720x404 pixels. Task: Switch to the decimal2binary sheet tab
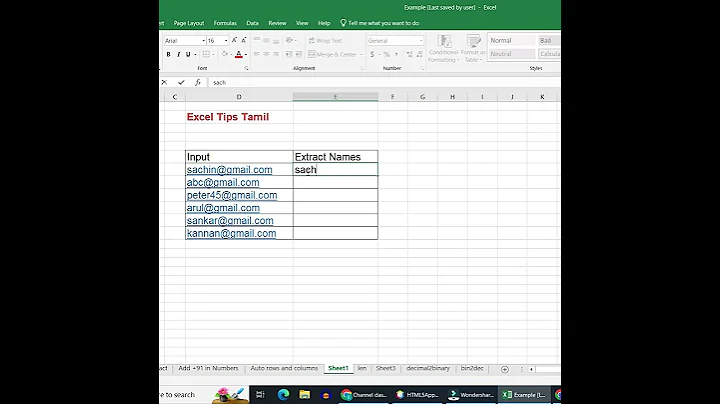point(428,368)
